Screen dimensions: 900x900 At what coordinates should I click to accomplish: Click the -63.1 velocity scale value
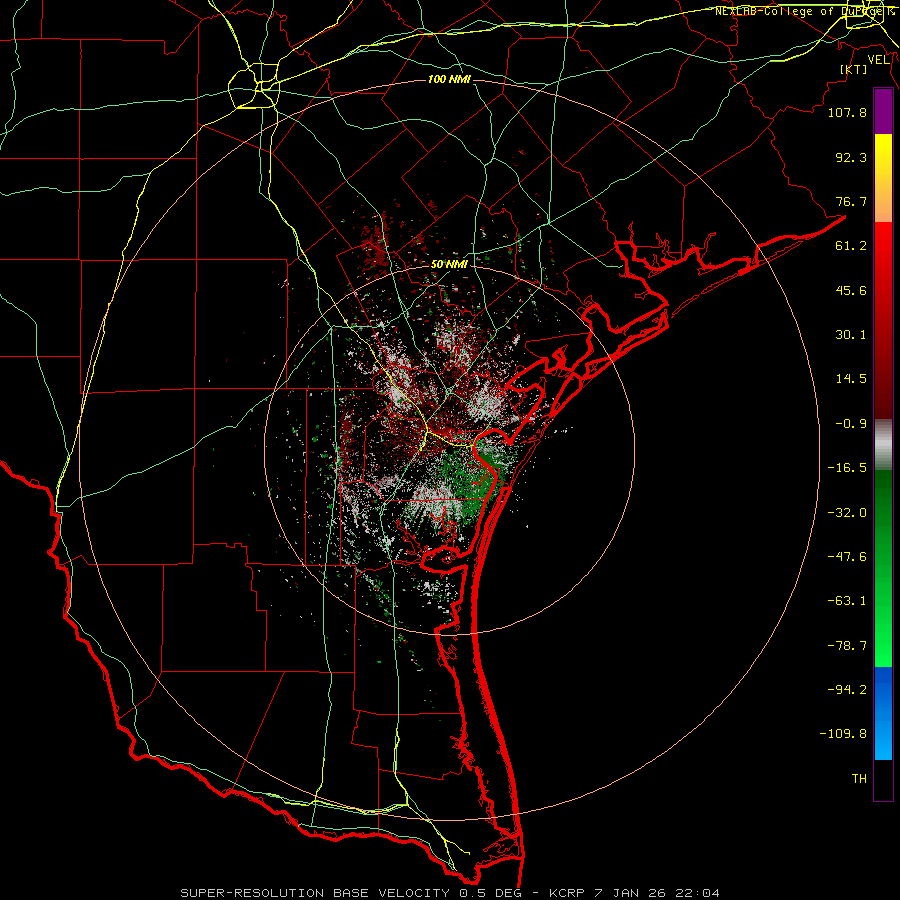tap(847, 601)
